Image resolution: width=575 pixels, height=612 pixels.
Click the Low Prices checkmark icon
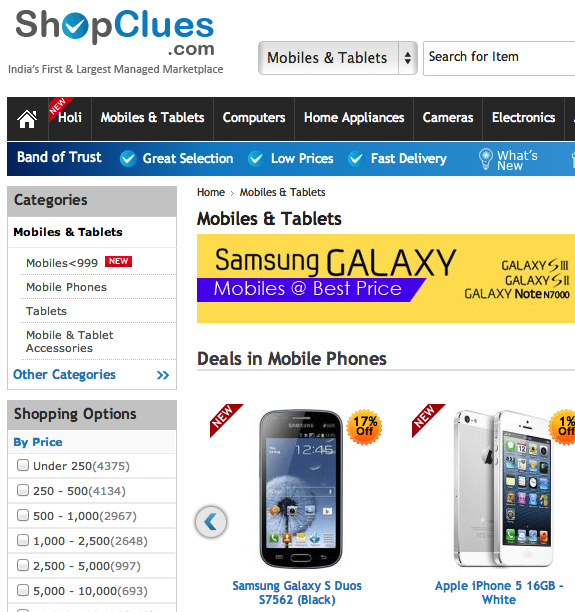click(x=256, y=159)
